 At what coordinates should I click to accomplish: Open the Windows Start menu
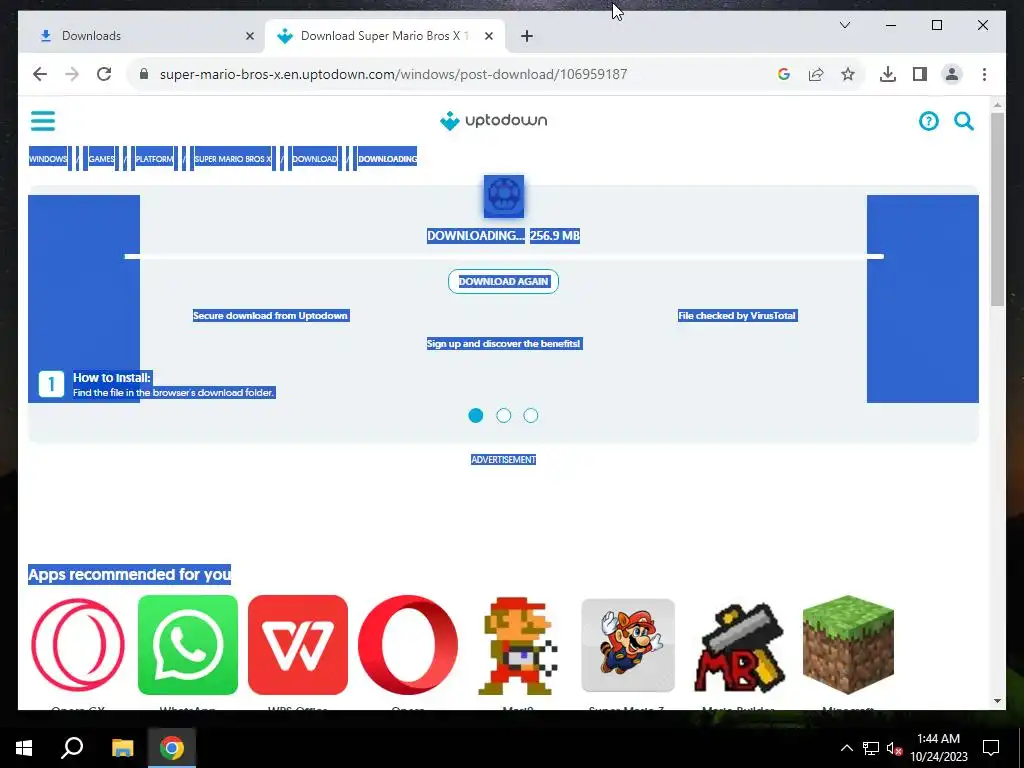click(24, 748)
